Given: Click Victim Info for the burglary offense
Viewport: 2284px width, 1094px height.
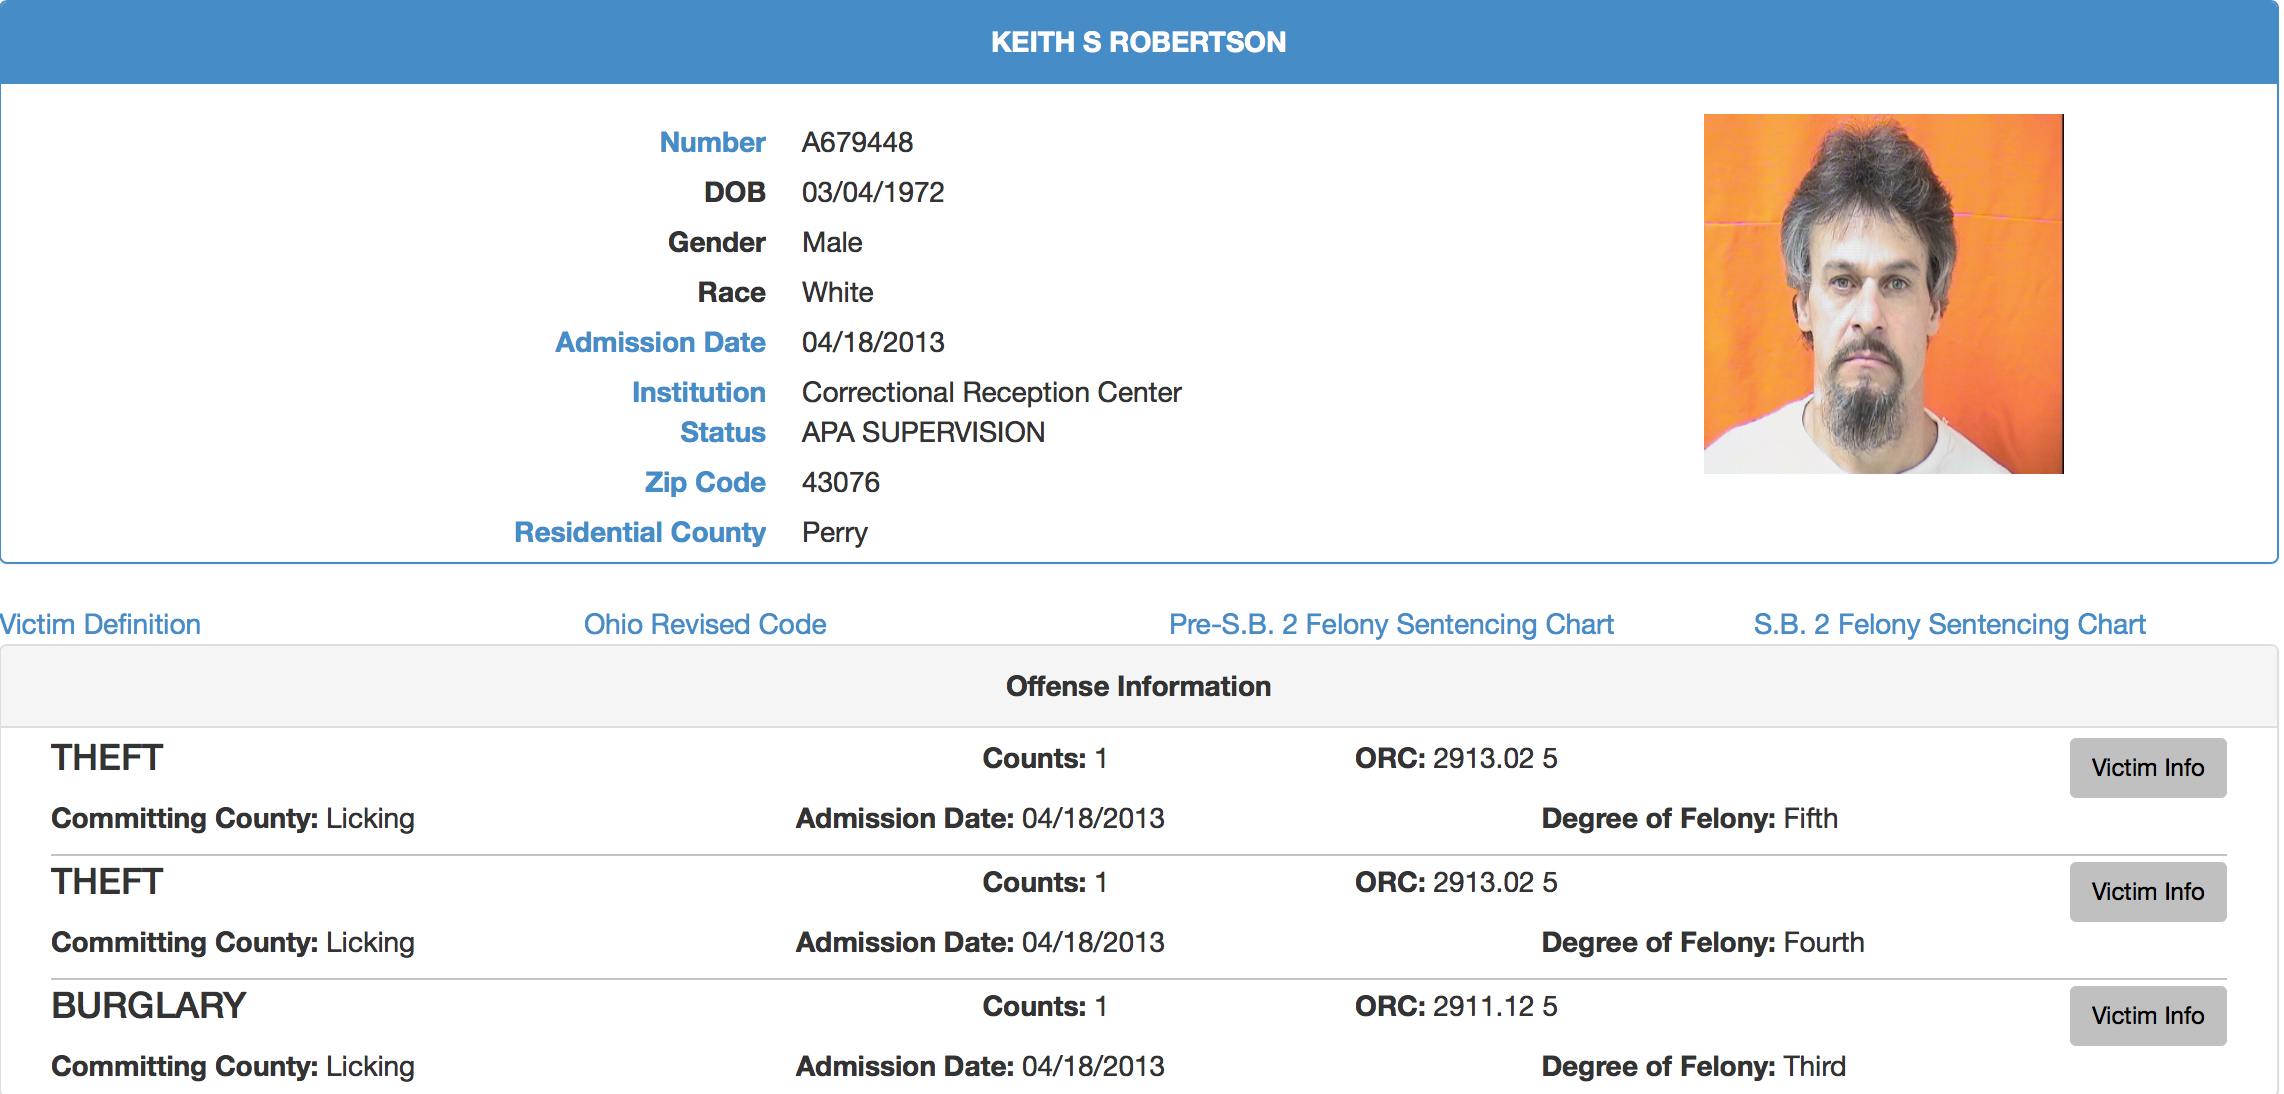Looking at the screenshot, I should coord(2148,1016).
